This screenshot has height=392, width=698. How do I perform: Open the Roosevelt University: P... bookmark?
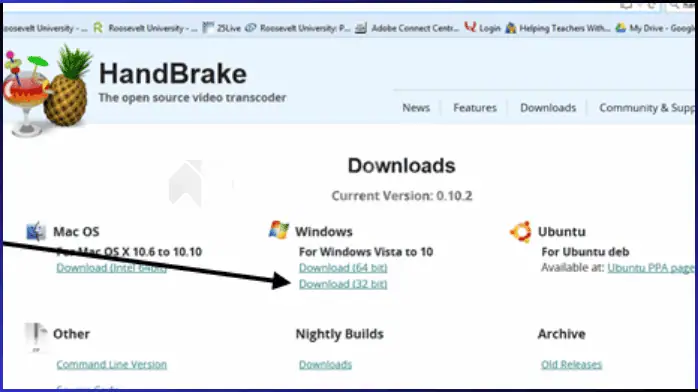coord(298,28)
